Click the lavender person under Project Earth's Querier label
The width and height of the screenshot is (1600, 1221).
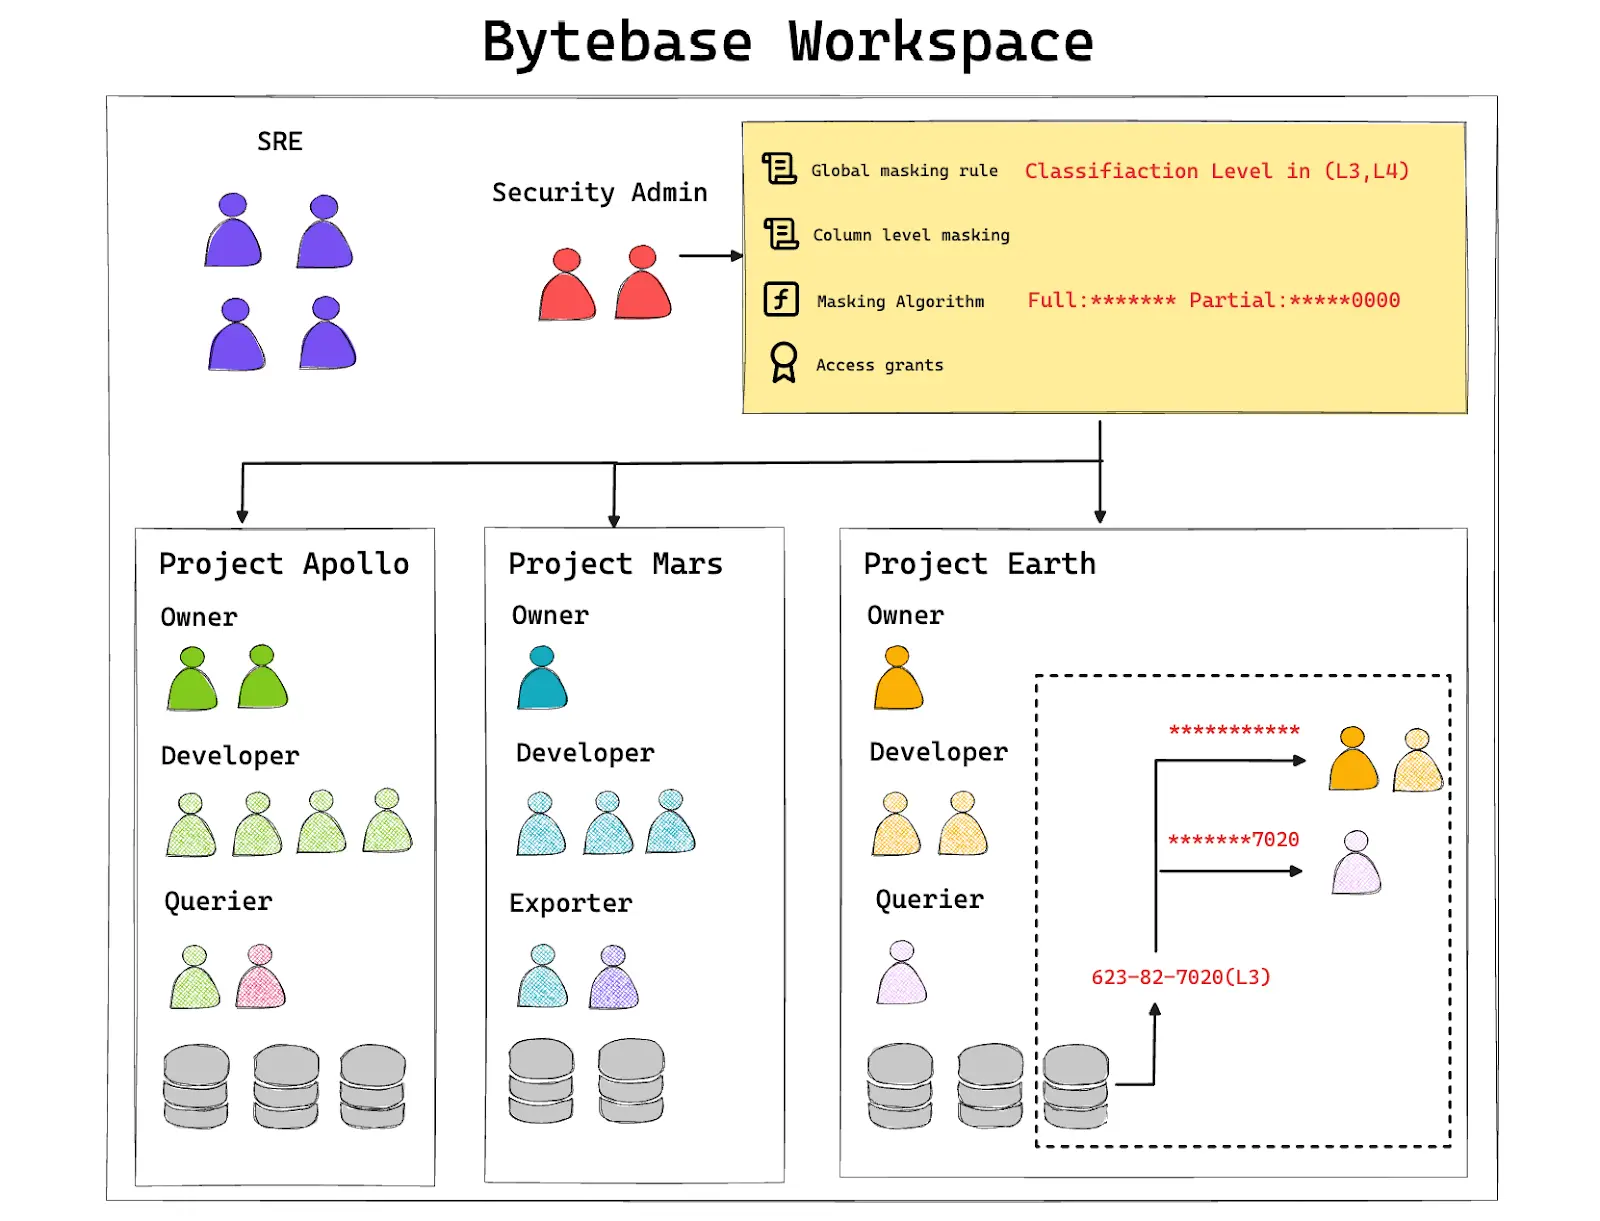click(902, 972)
